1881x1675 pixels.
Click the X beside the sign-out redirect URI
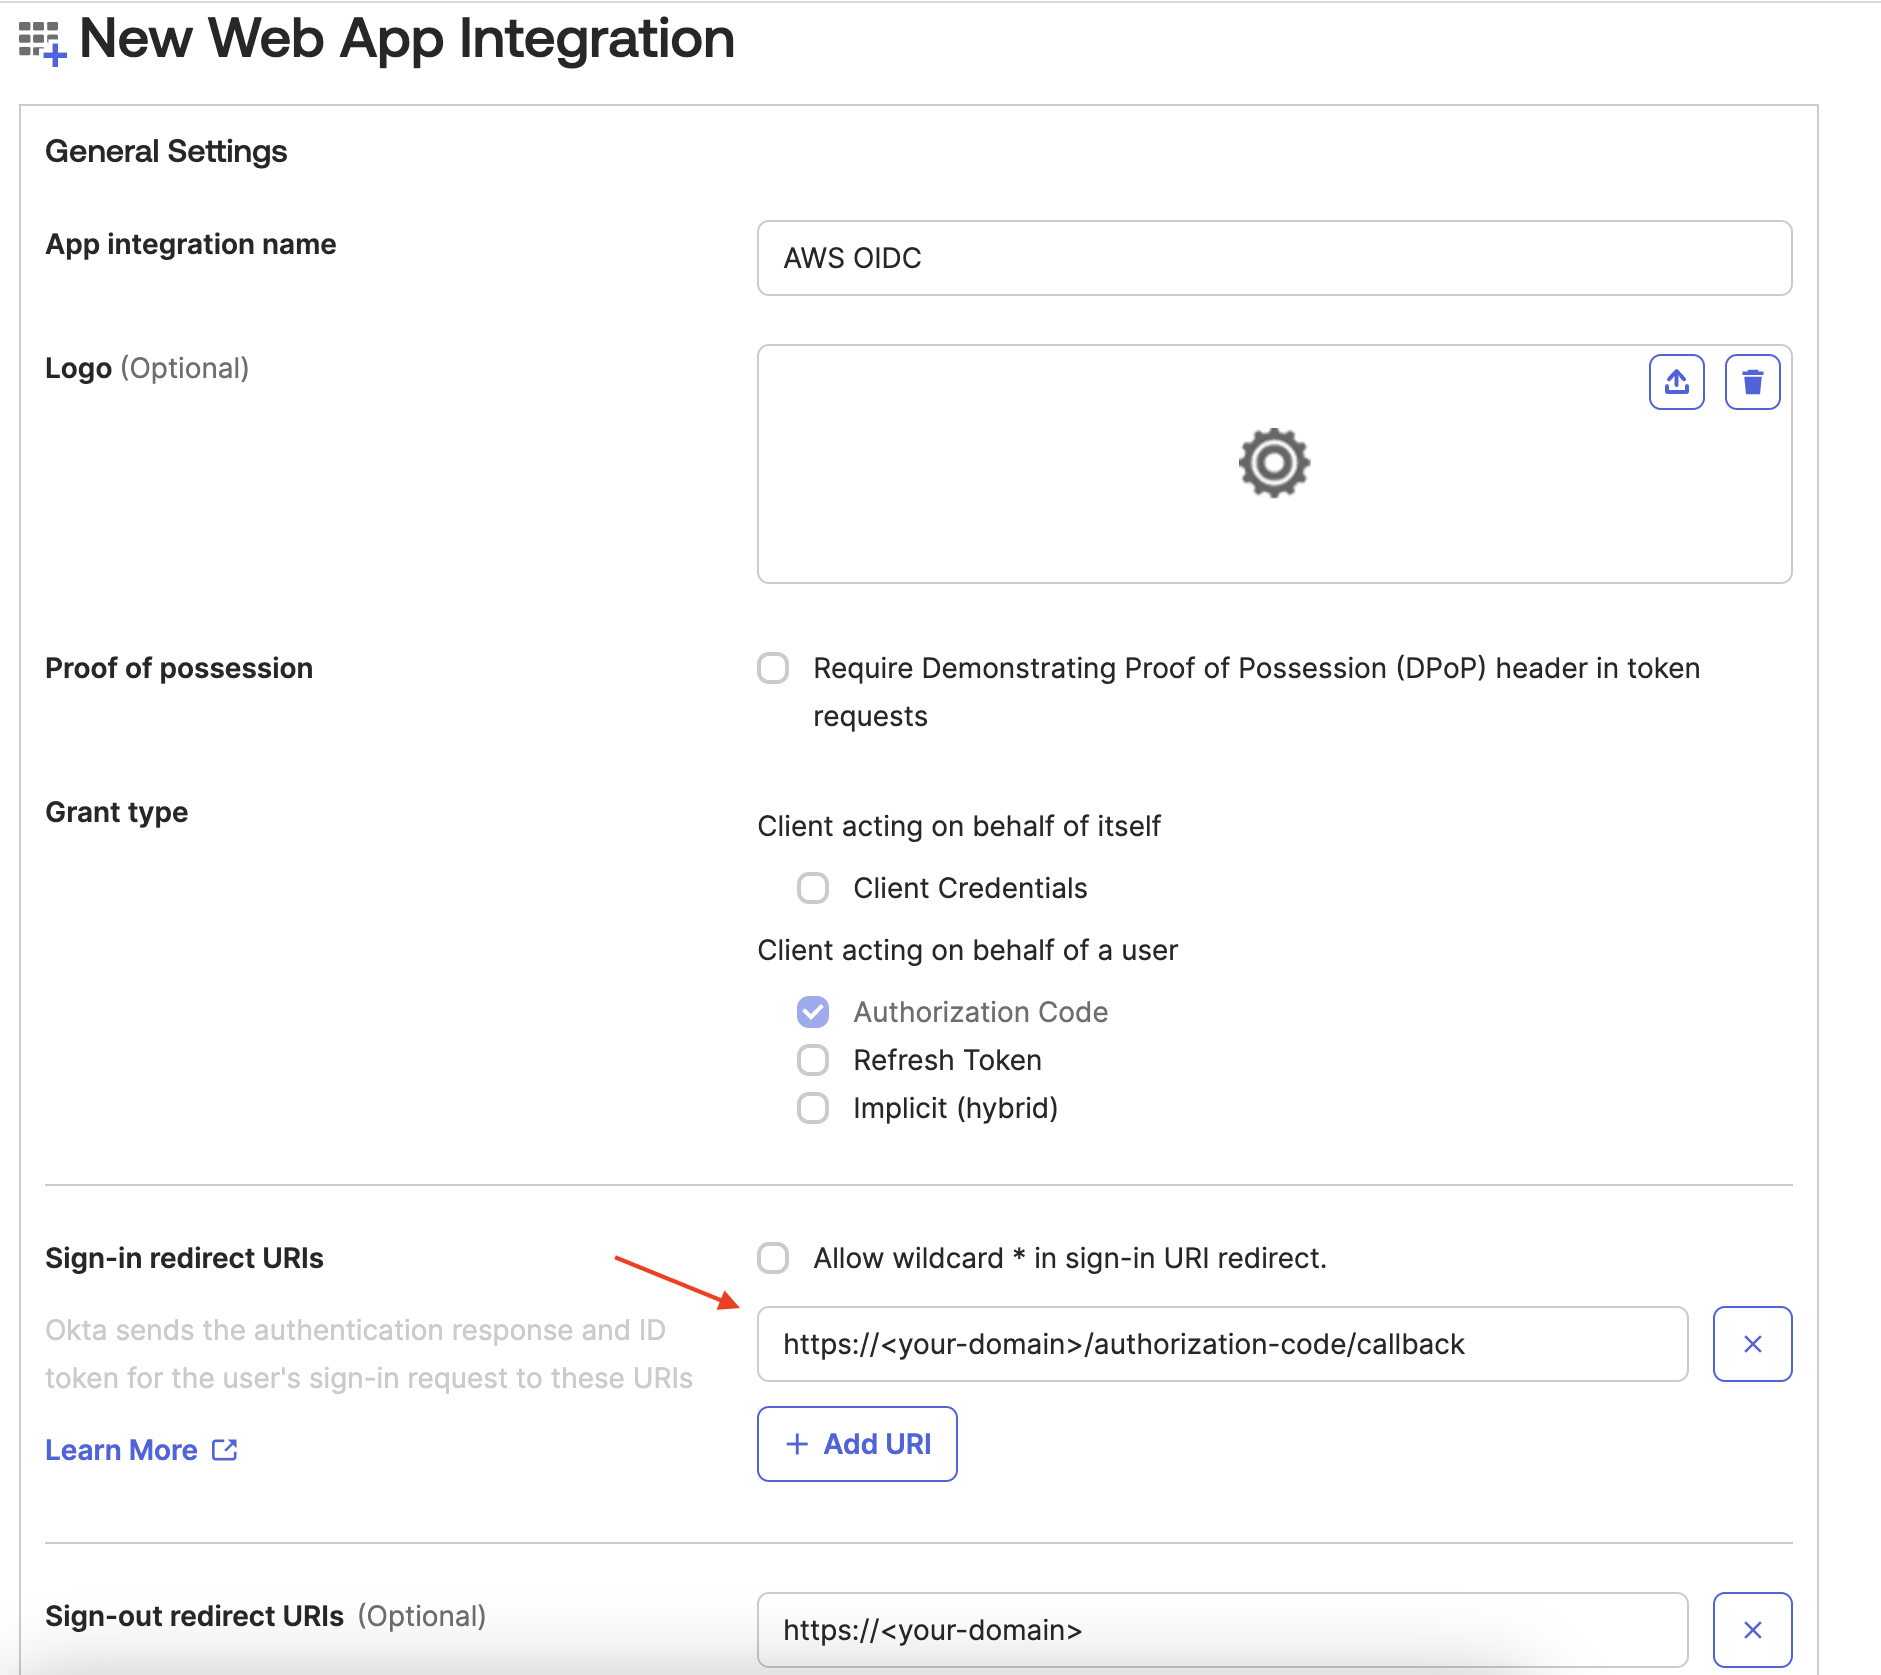[1752, 1629]
